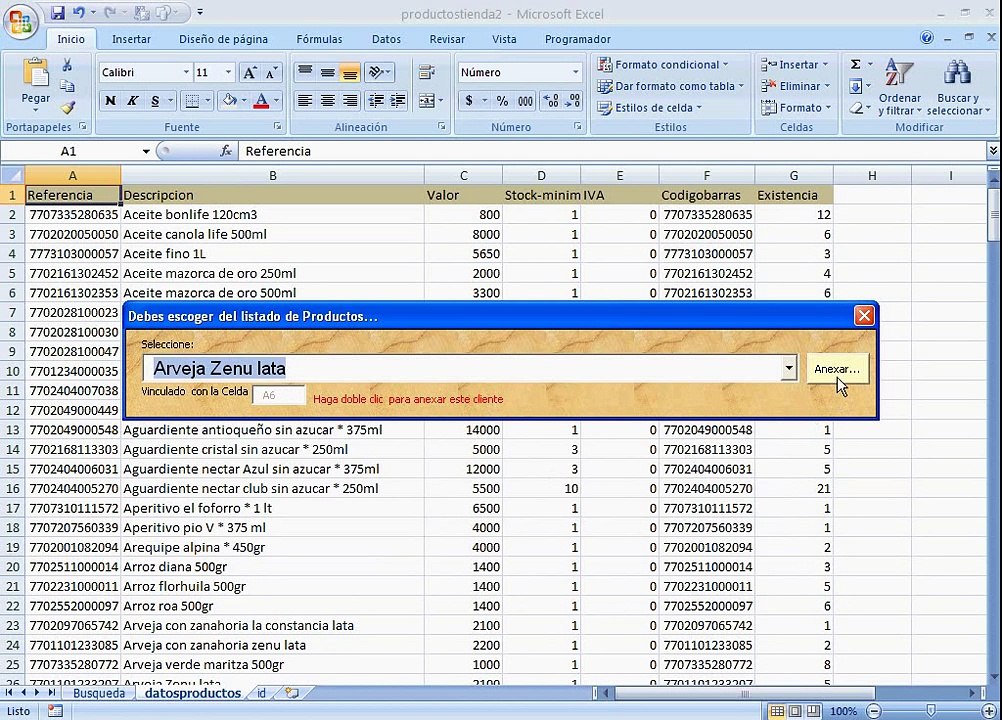Click the Office button logo
Screen dimensions: 1002x720
[x=20, y=22]
